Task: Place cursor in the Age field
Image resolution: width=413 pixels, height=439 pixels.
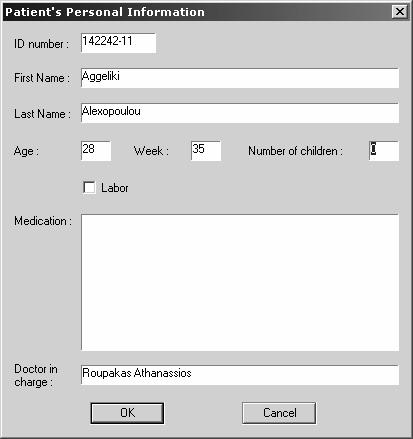Action: 96,151
